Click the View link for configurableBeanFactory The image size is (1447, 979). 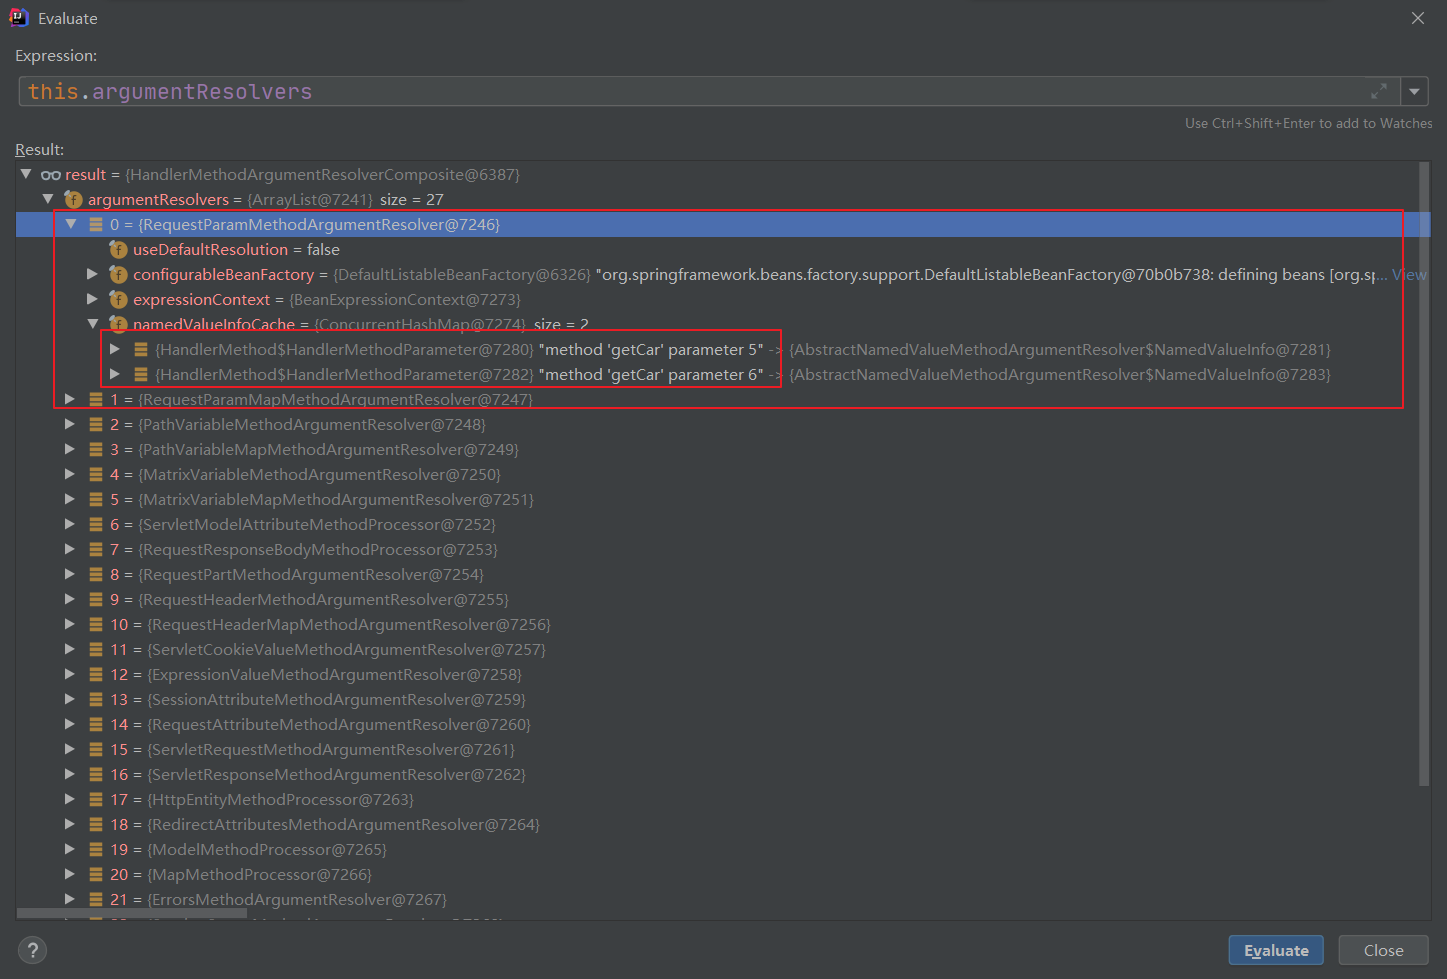point(1409,274)
